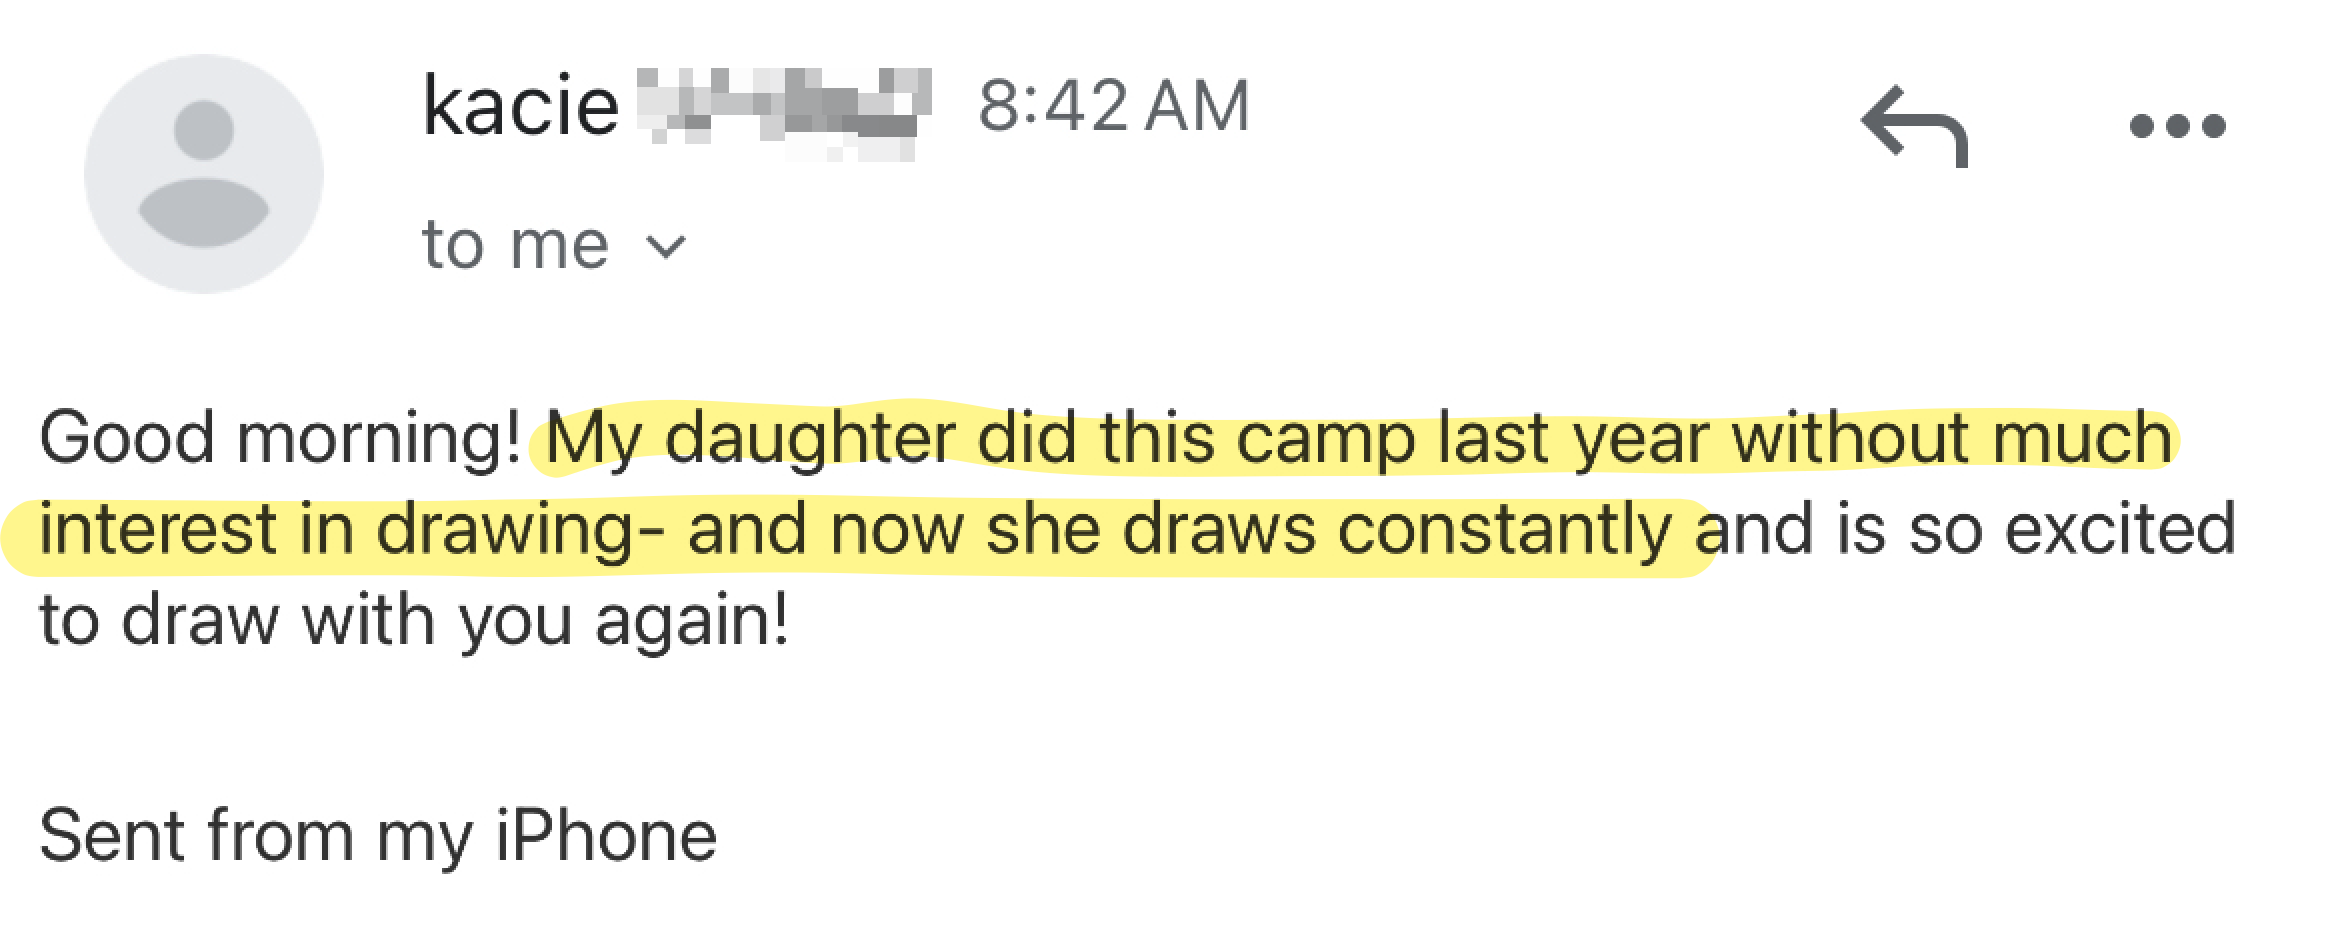Click the blurred sender last name
Screen dimensions: 2326x930
pos(782,110)
